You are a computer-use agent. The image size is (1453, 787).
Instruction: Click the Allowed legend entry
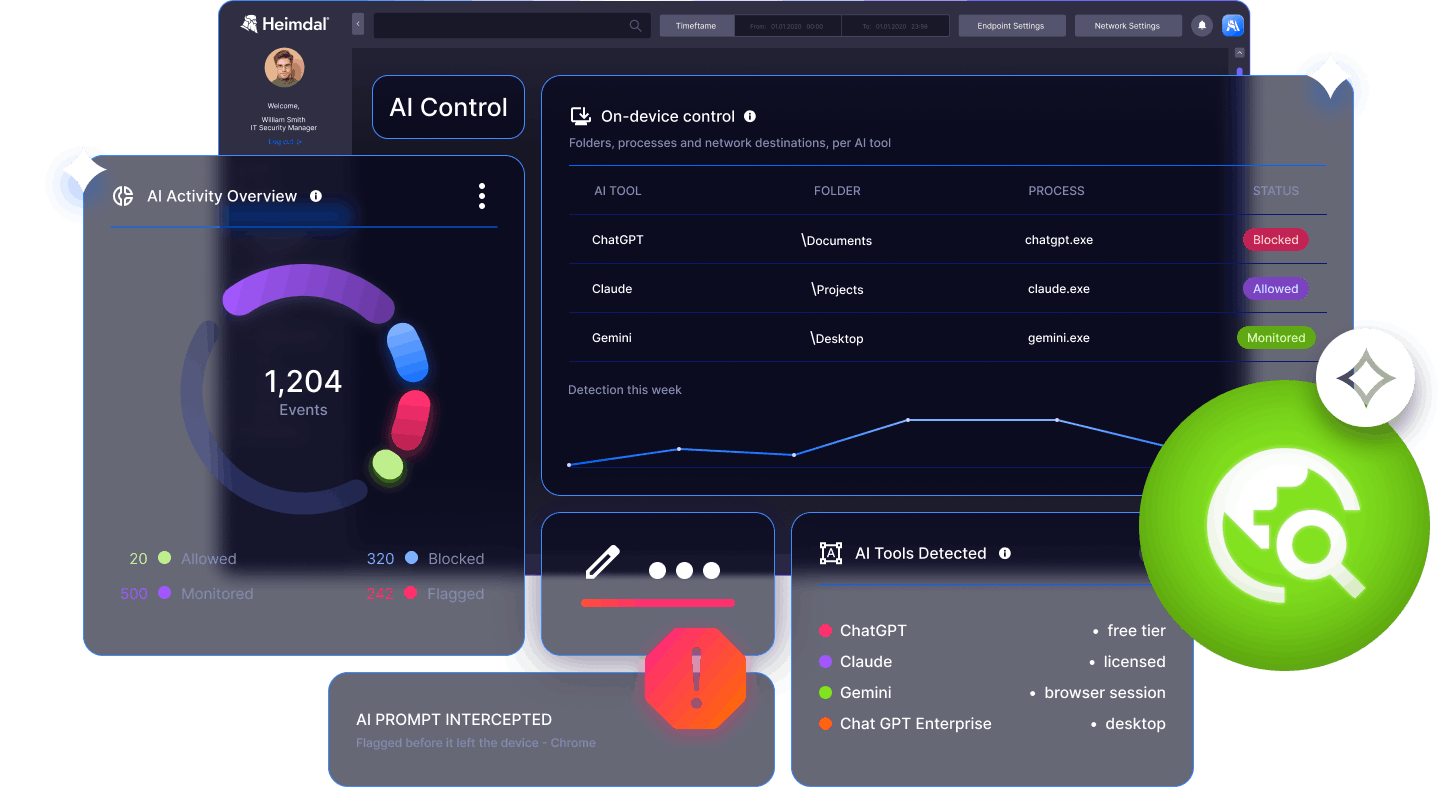pyautogui.click(x=183, y=559)
